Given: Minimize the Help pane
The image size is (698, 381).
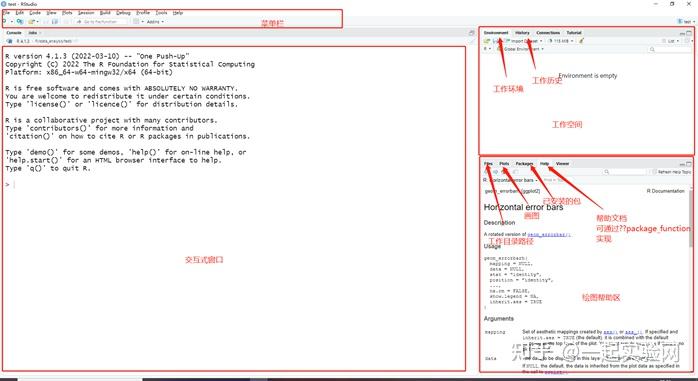Looking at the screenshot, I should pos(682,164).
